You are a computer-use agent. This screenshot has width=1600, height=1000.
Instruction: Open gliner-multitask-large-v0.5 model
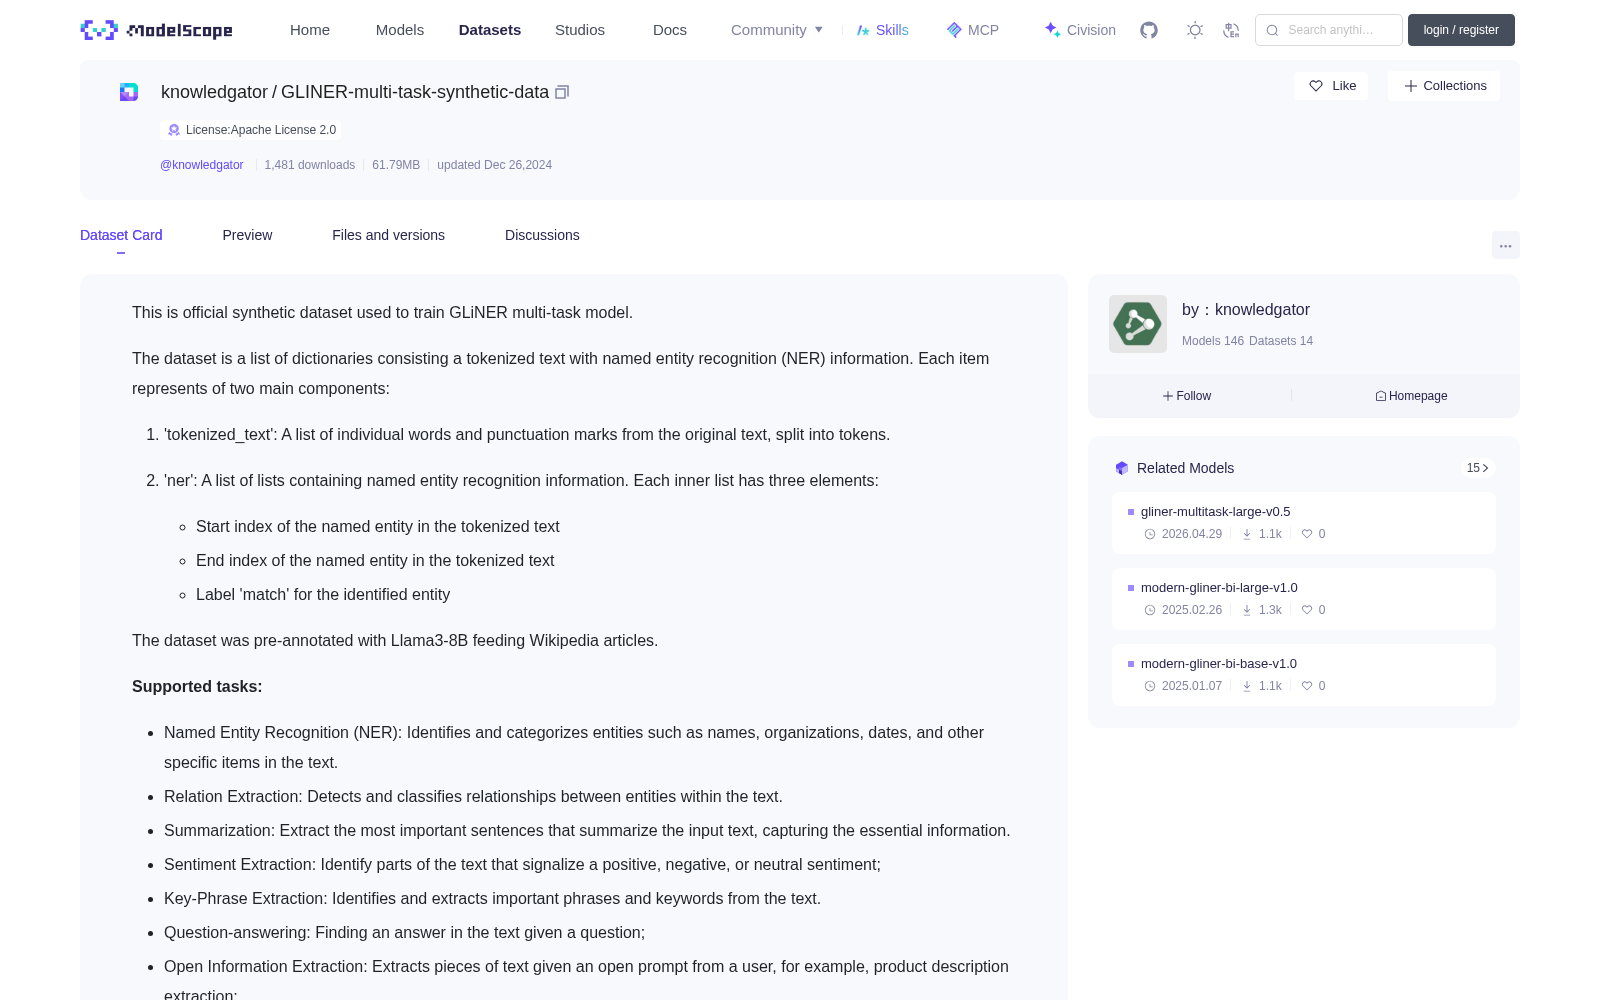[1215, 512]
